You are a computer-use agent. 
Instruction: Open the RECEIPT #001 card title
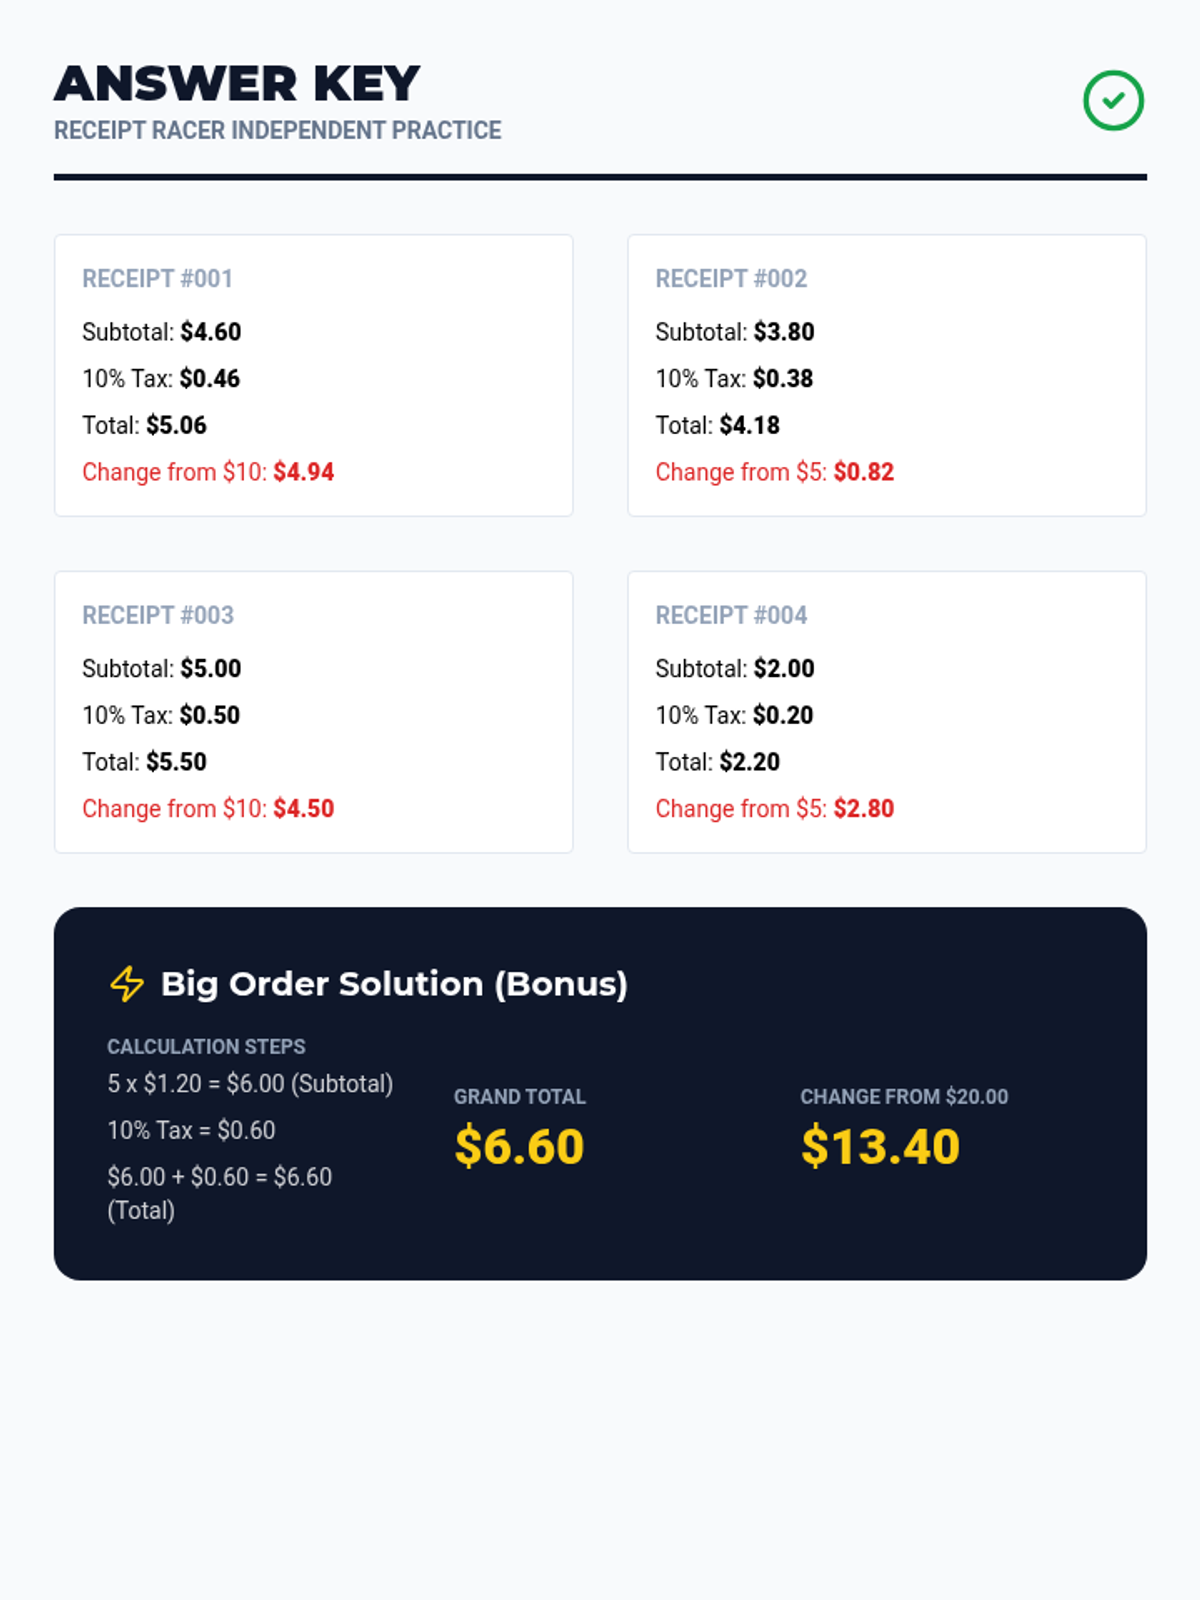[158, 279]
